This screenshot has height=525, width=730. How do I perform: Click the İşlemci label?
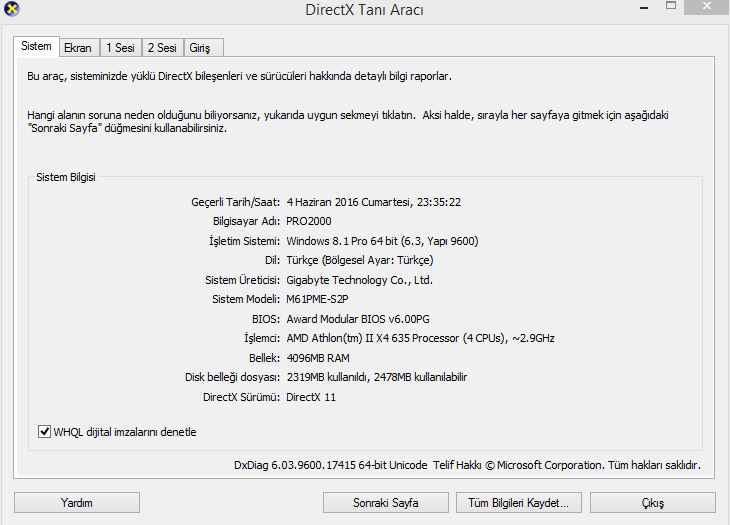point(262,338)
